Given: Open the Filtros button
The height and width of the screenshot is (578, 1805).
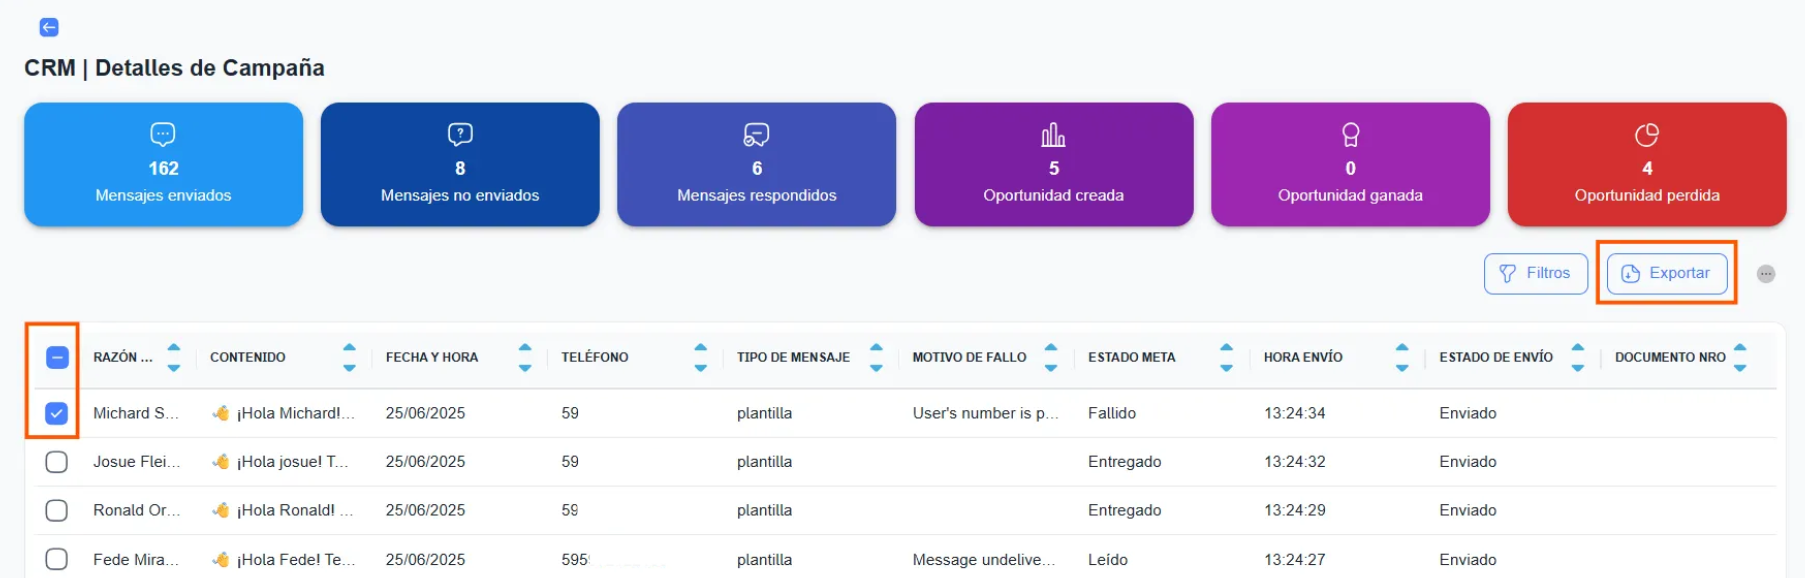Looking at the screenshot, I should 1535,274.
